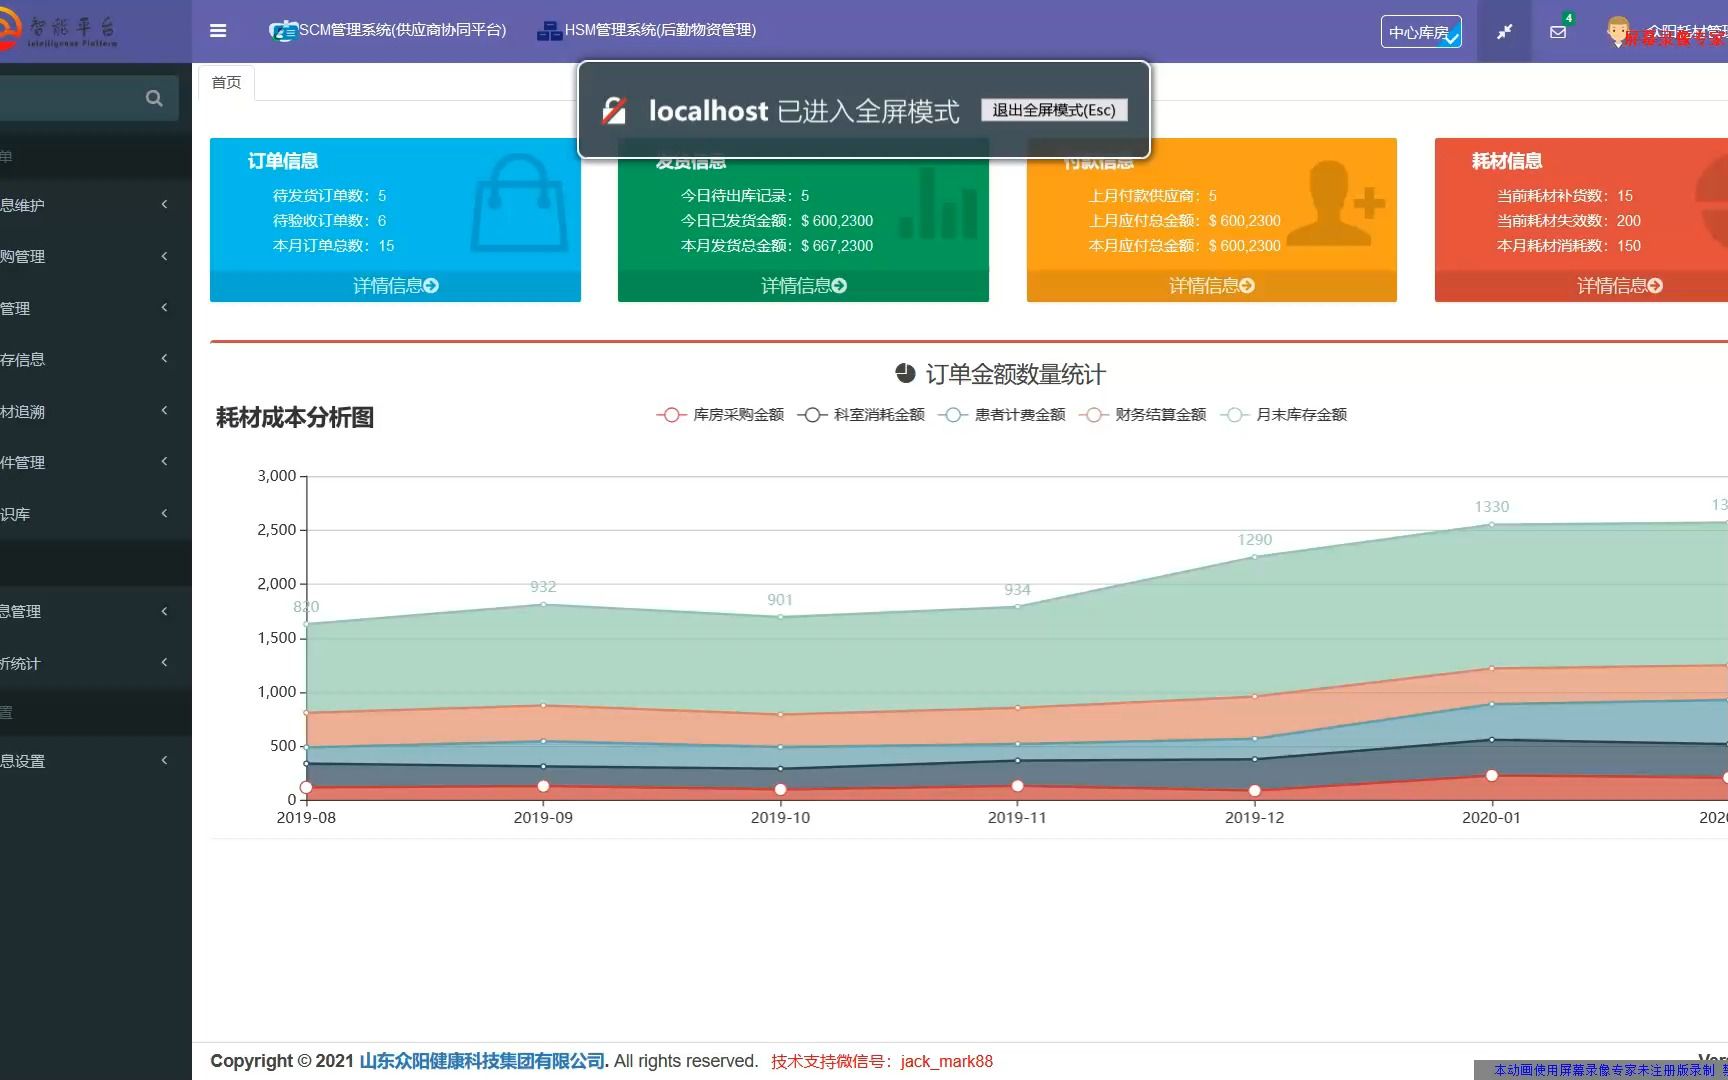Expand the 息维护 sidebar menu
The image size is (1728, 1080).
95,205
